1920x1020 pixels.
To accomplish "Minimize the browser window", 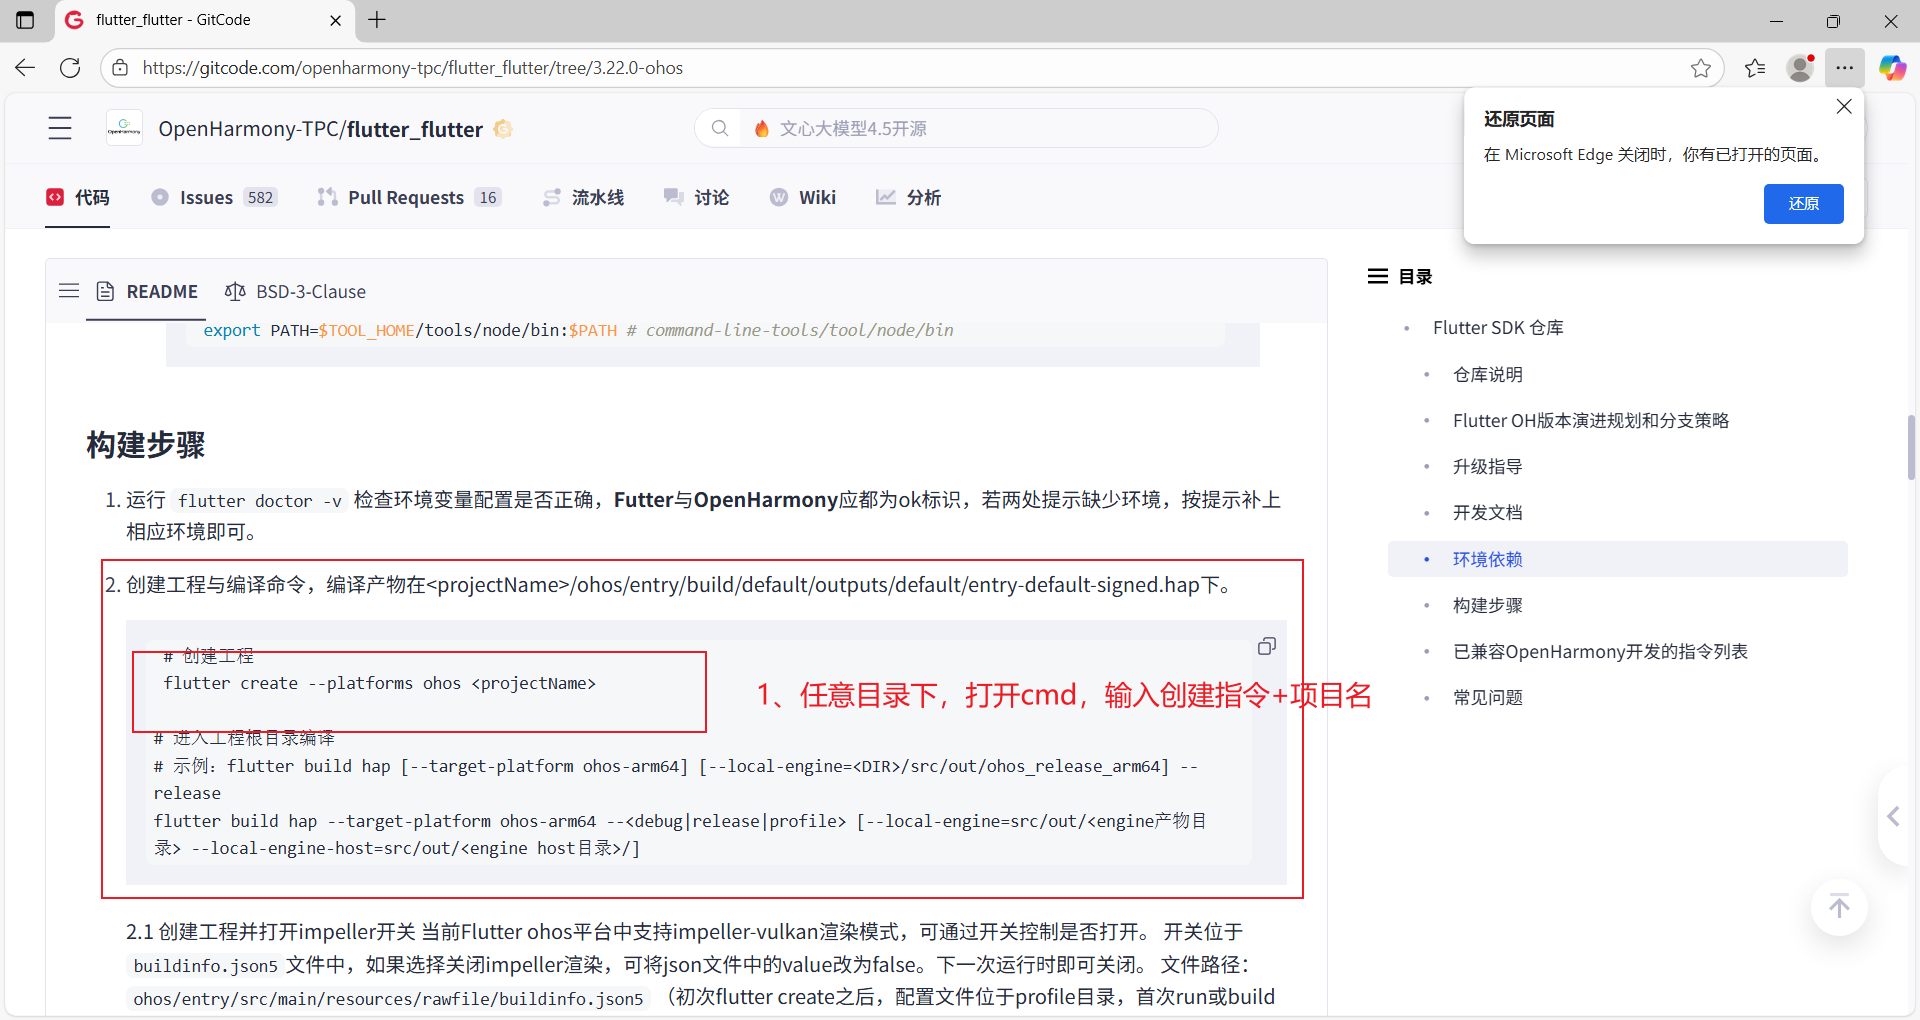I will point(1776,20).
